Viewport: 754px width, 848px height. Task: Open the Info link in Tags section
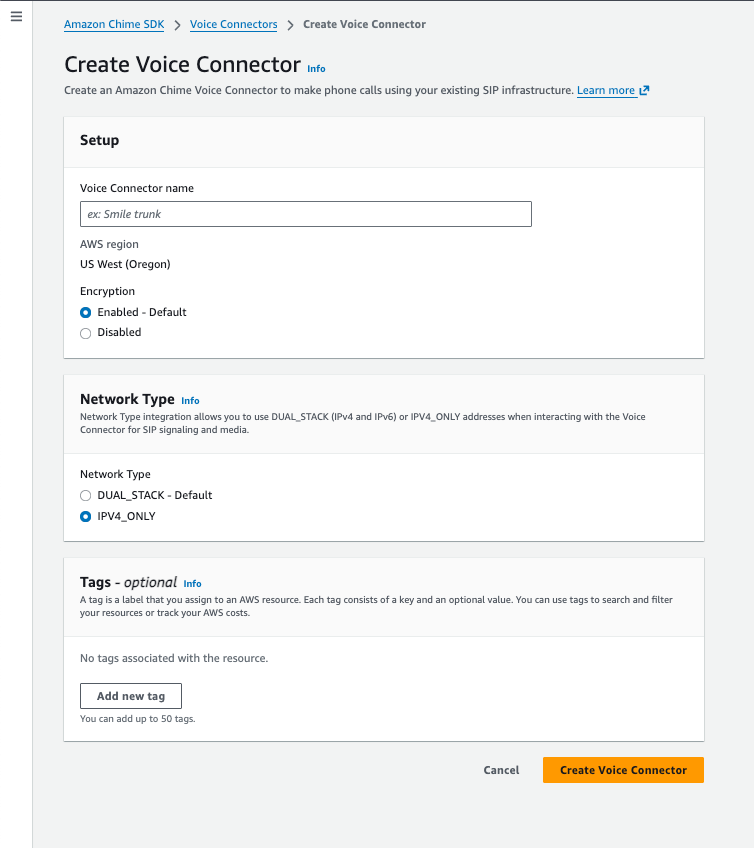tap(192, 584)
